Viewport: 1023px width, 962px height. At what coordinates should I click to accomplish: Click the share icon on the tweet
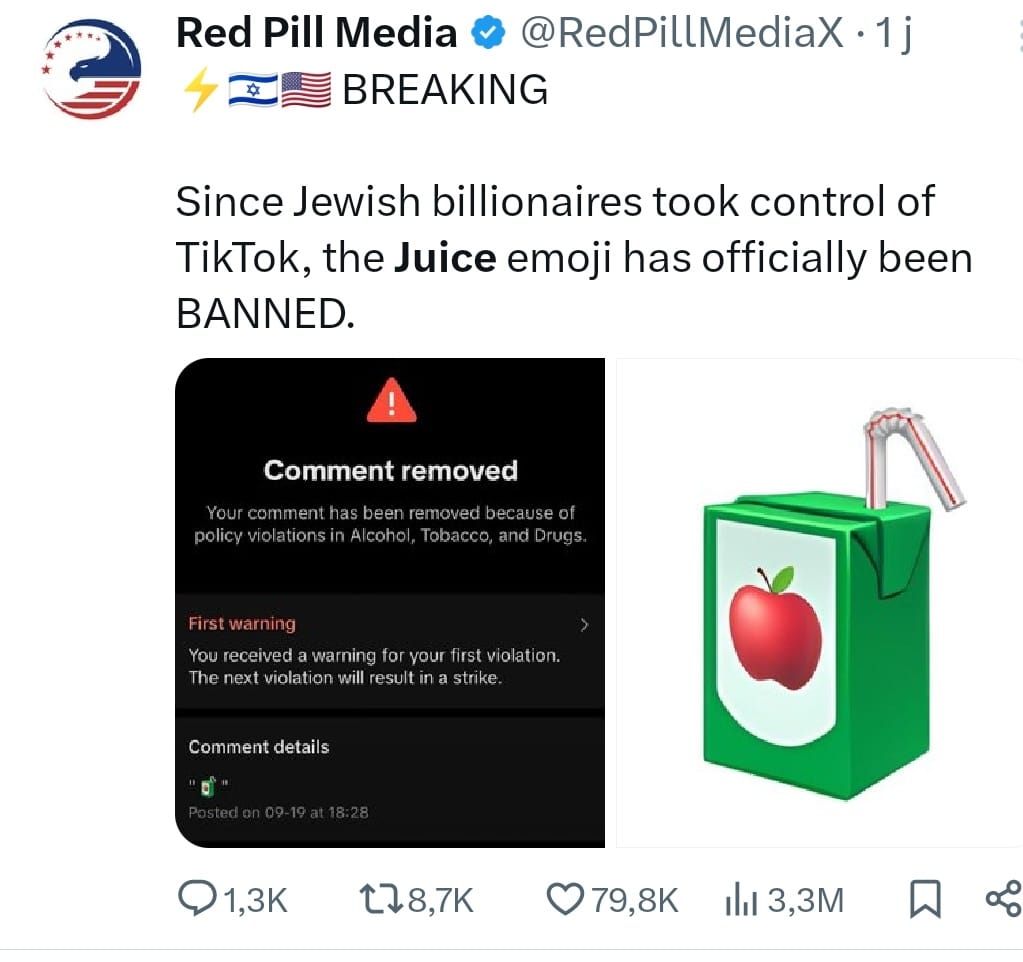coord(1003,899)
